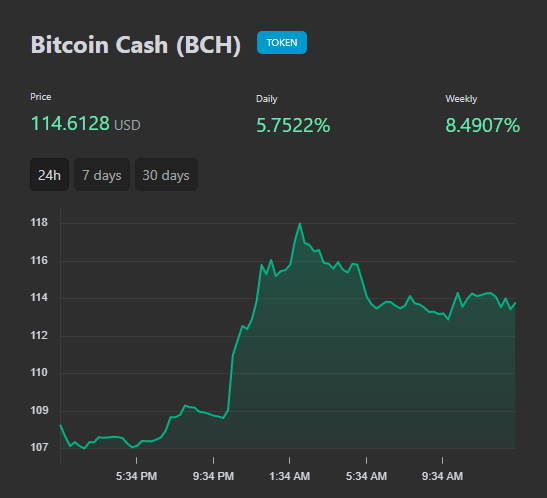The height and width of the screenshot is (498, 547).
Task: Click the 5:34 PM axis tick label
Action: [x=136, y=476]
